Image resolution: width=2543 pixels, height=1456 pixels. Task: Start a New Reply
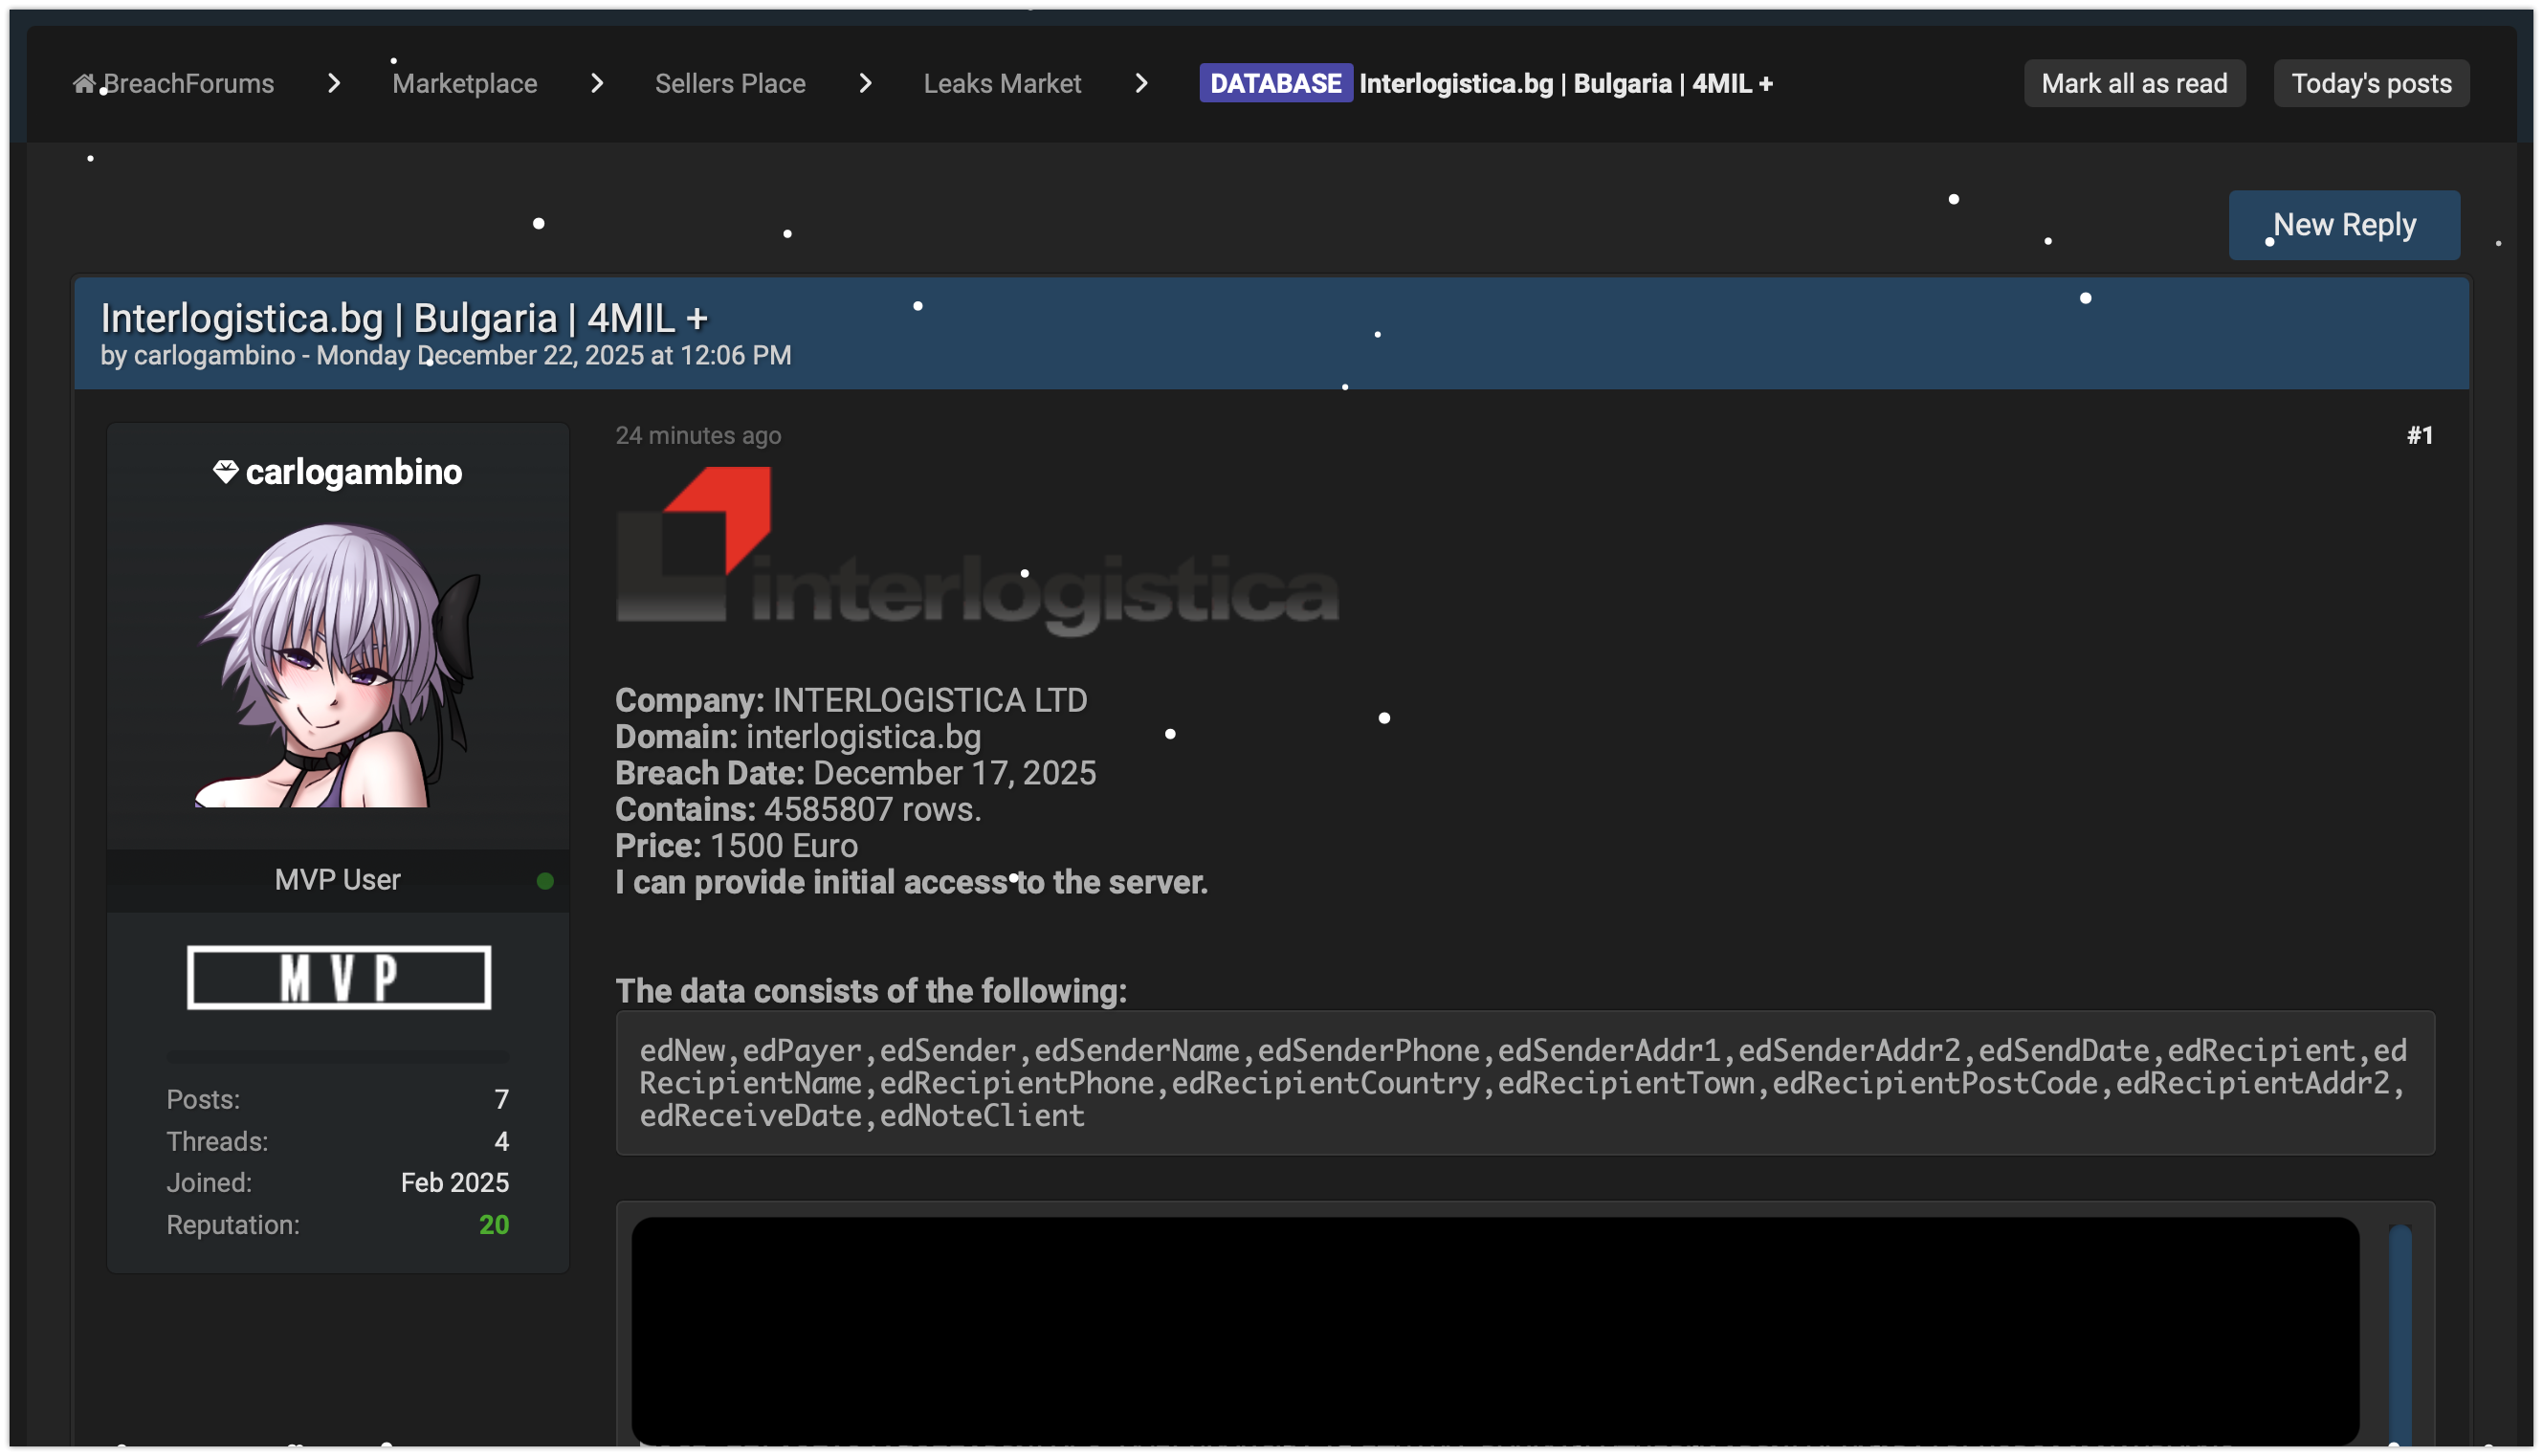pos(2344,225)
